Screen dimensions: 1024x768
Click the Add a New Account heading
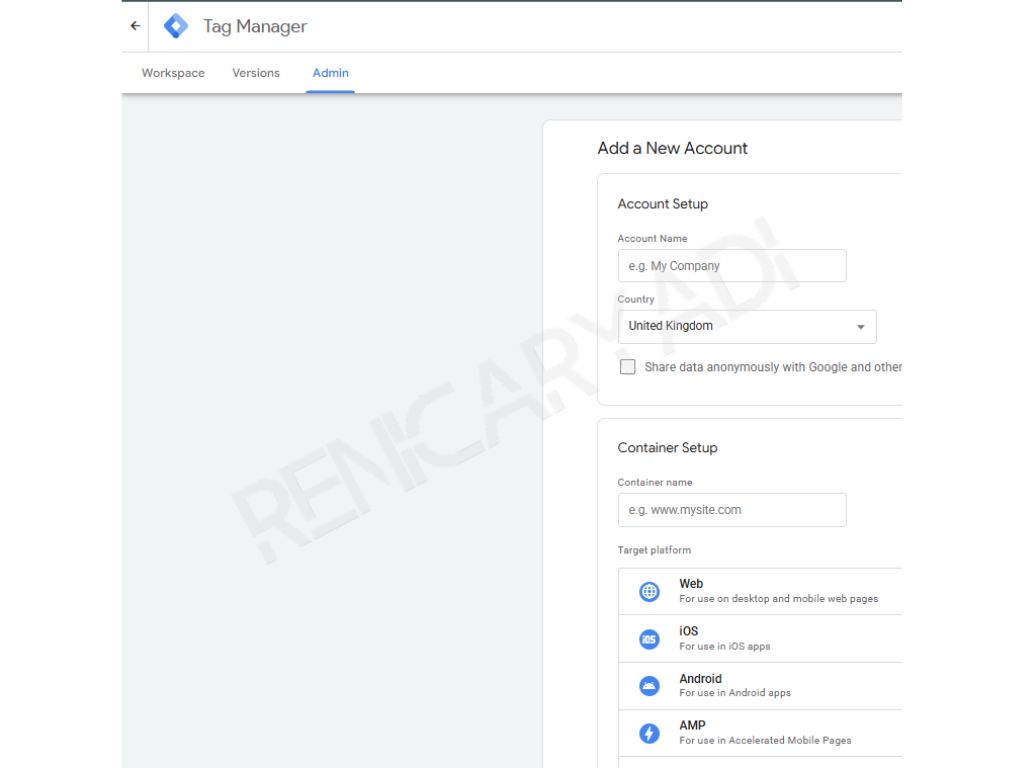[x=673, y=148]
